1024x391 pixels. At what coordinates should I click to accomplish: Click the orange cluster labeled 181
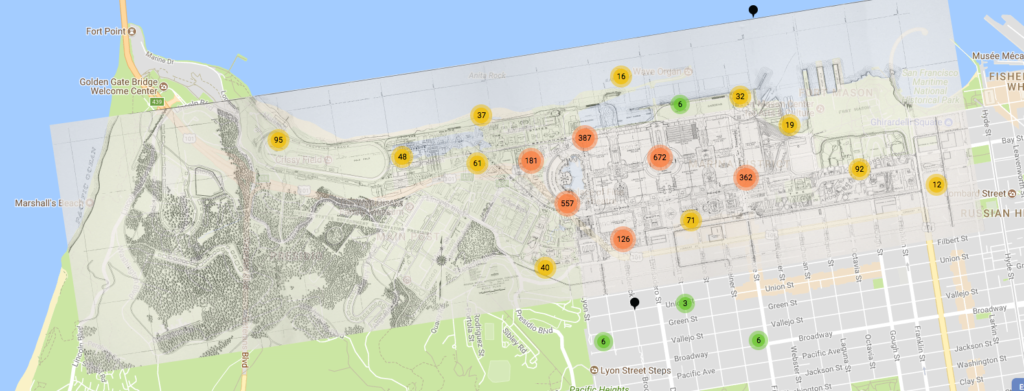531,161
